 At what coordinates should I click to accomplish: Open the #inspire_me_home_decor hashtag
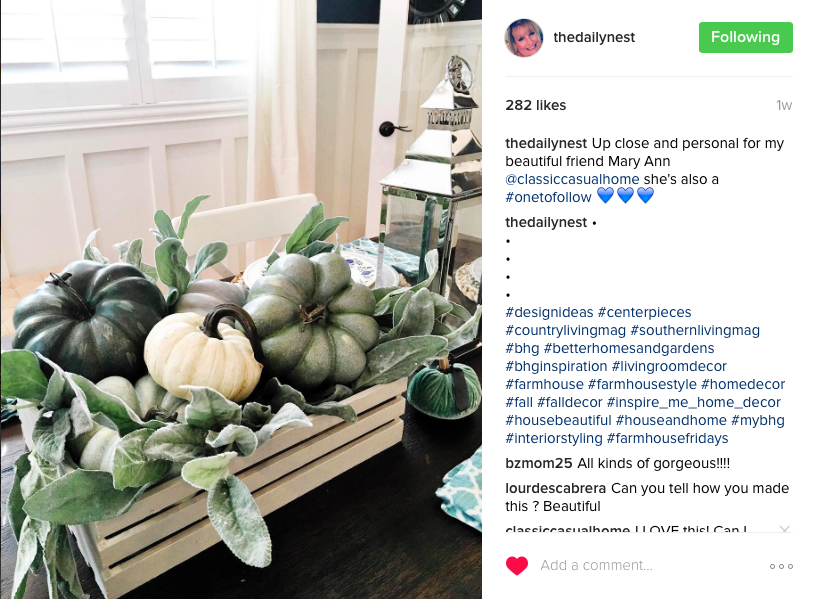click(x=693, y=402)
